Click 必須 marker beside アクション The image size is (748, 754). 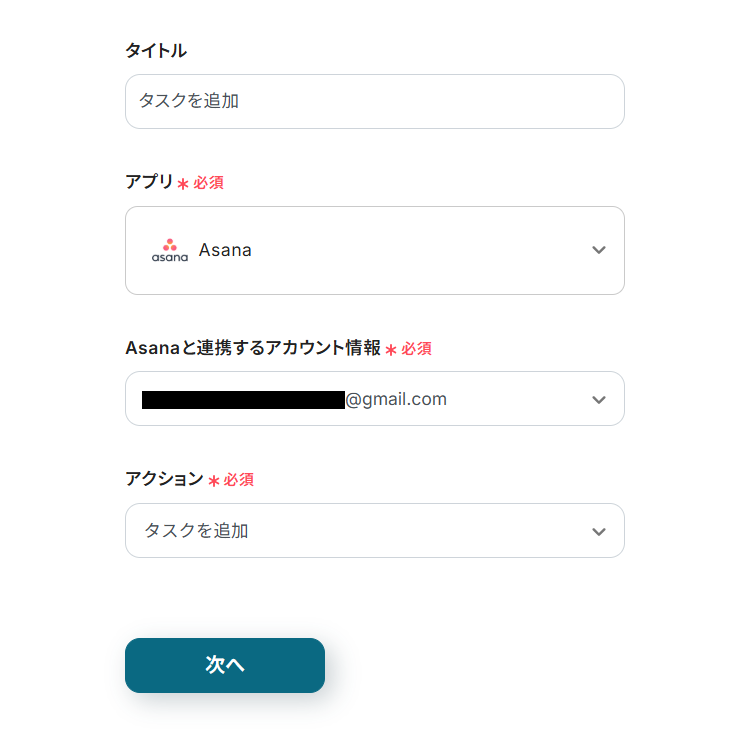239,480
